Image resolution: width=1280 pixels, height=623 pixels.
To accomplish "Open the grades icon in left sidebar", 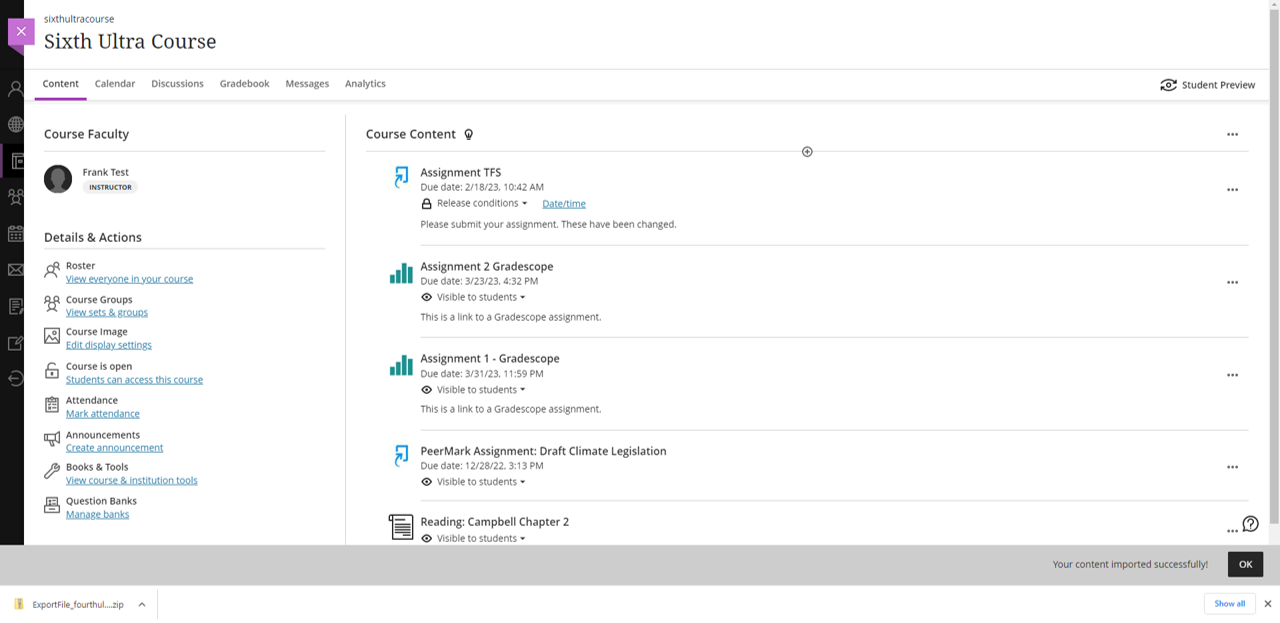I will [15, 306].
